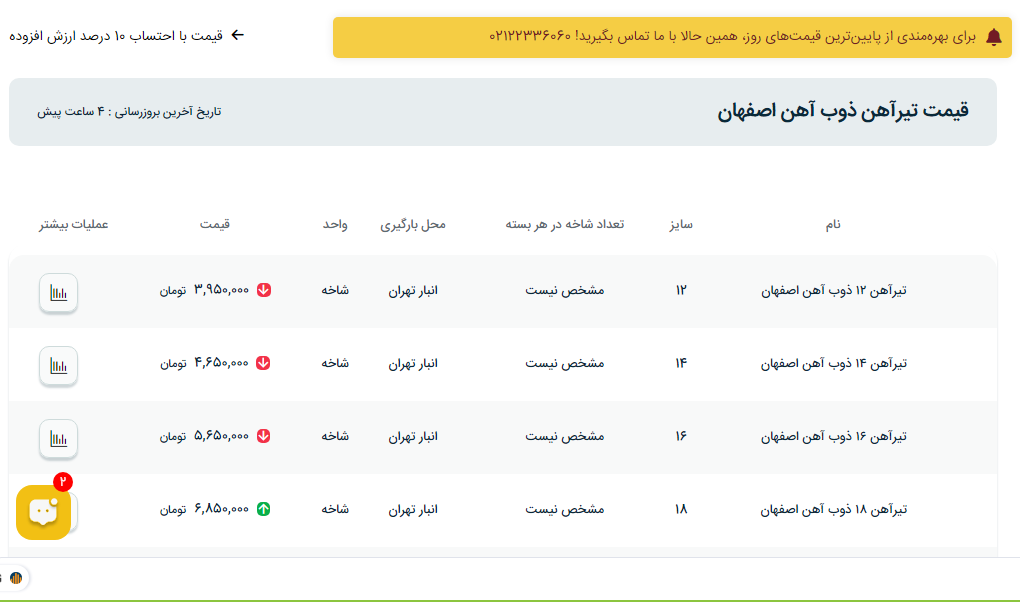The width and height of the screenshot is (1020, 602).
Task: Click the bell icon in yellow banner
Action: tap(993, 37)
